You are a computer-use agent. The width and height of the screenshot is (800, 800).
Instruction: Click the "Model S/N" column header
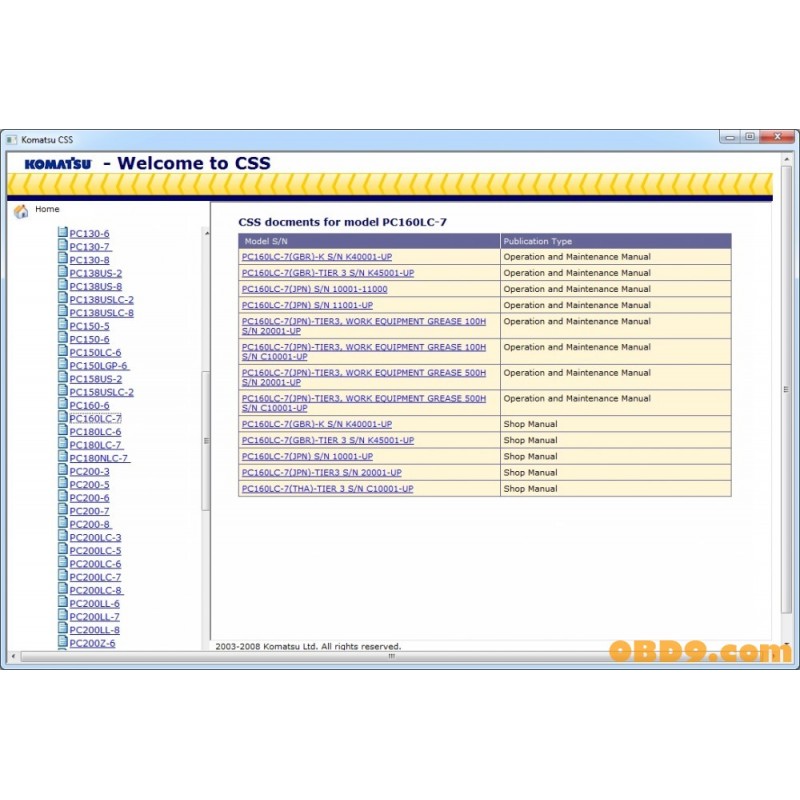pos(369,241)
